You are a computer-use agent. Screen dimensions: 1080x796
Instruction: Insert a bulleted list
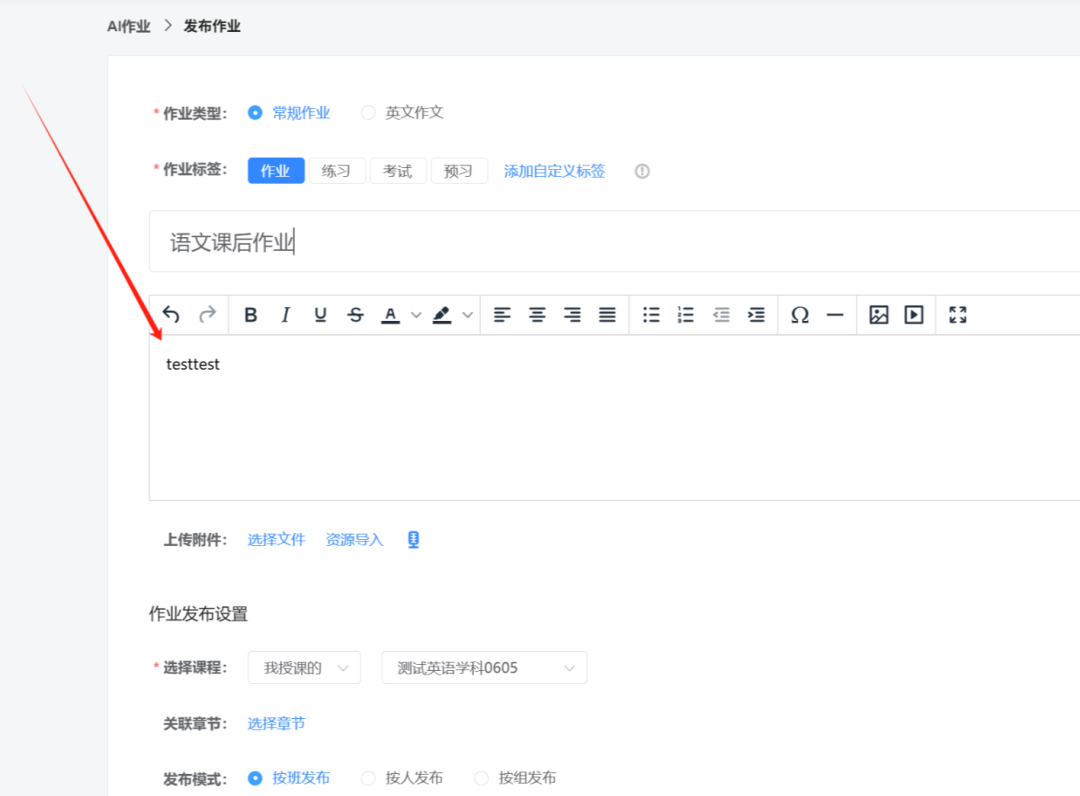(651, 315)
